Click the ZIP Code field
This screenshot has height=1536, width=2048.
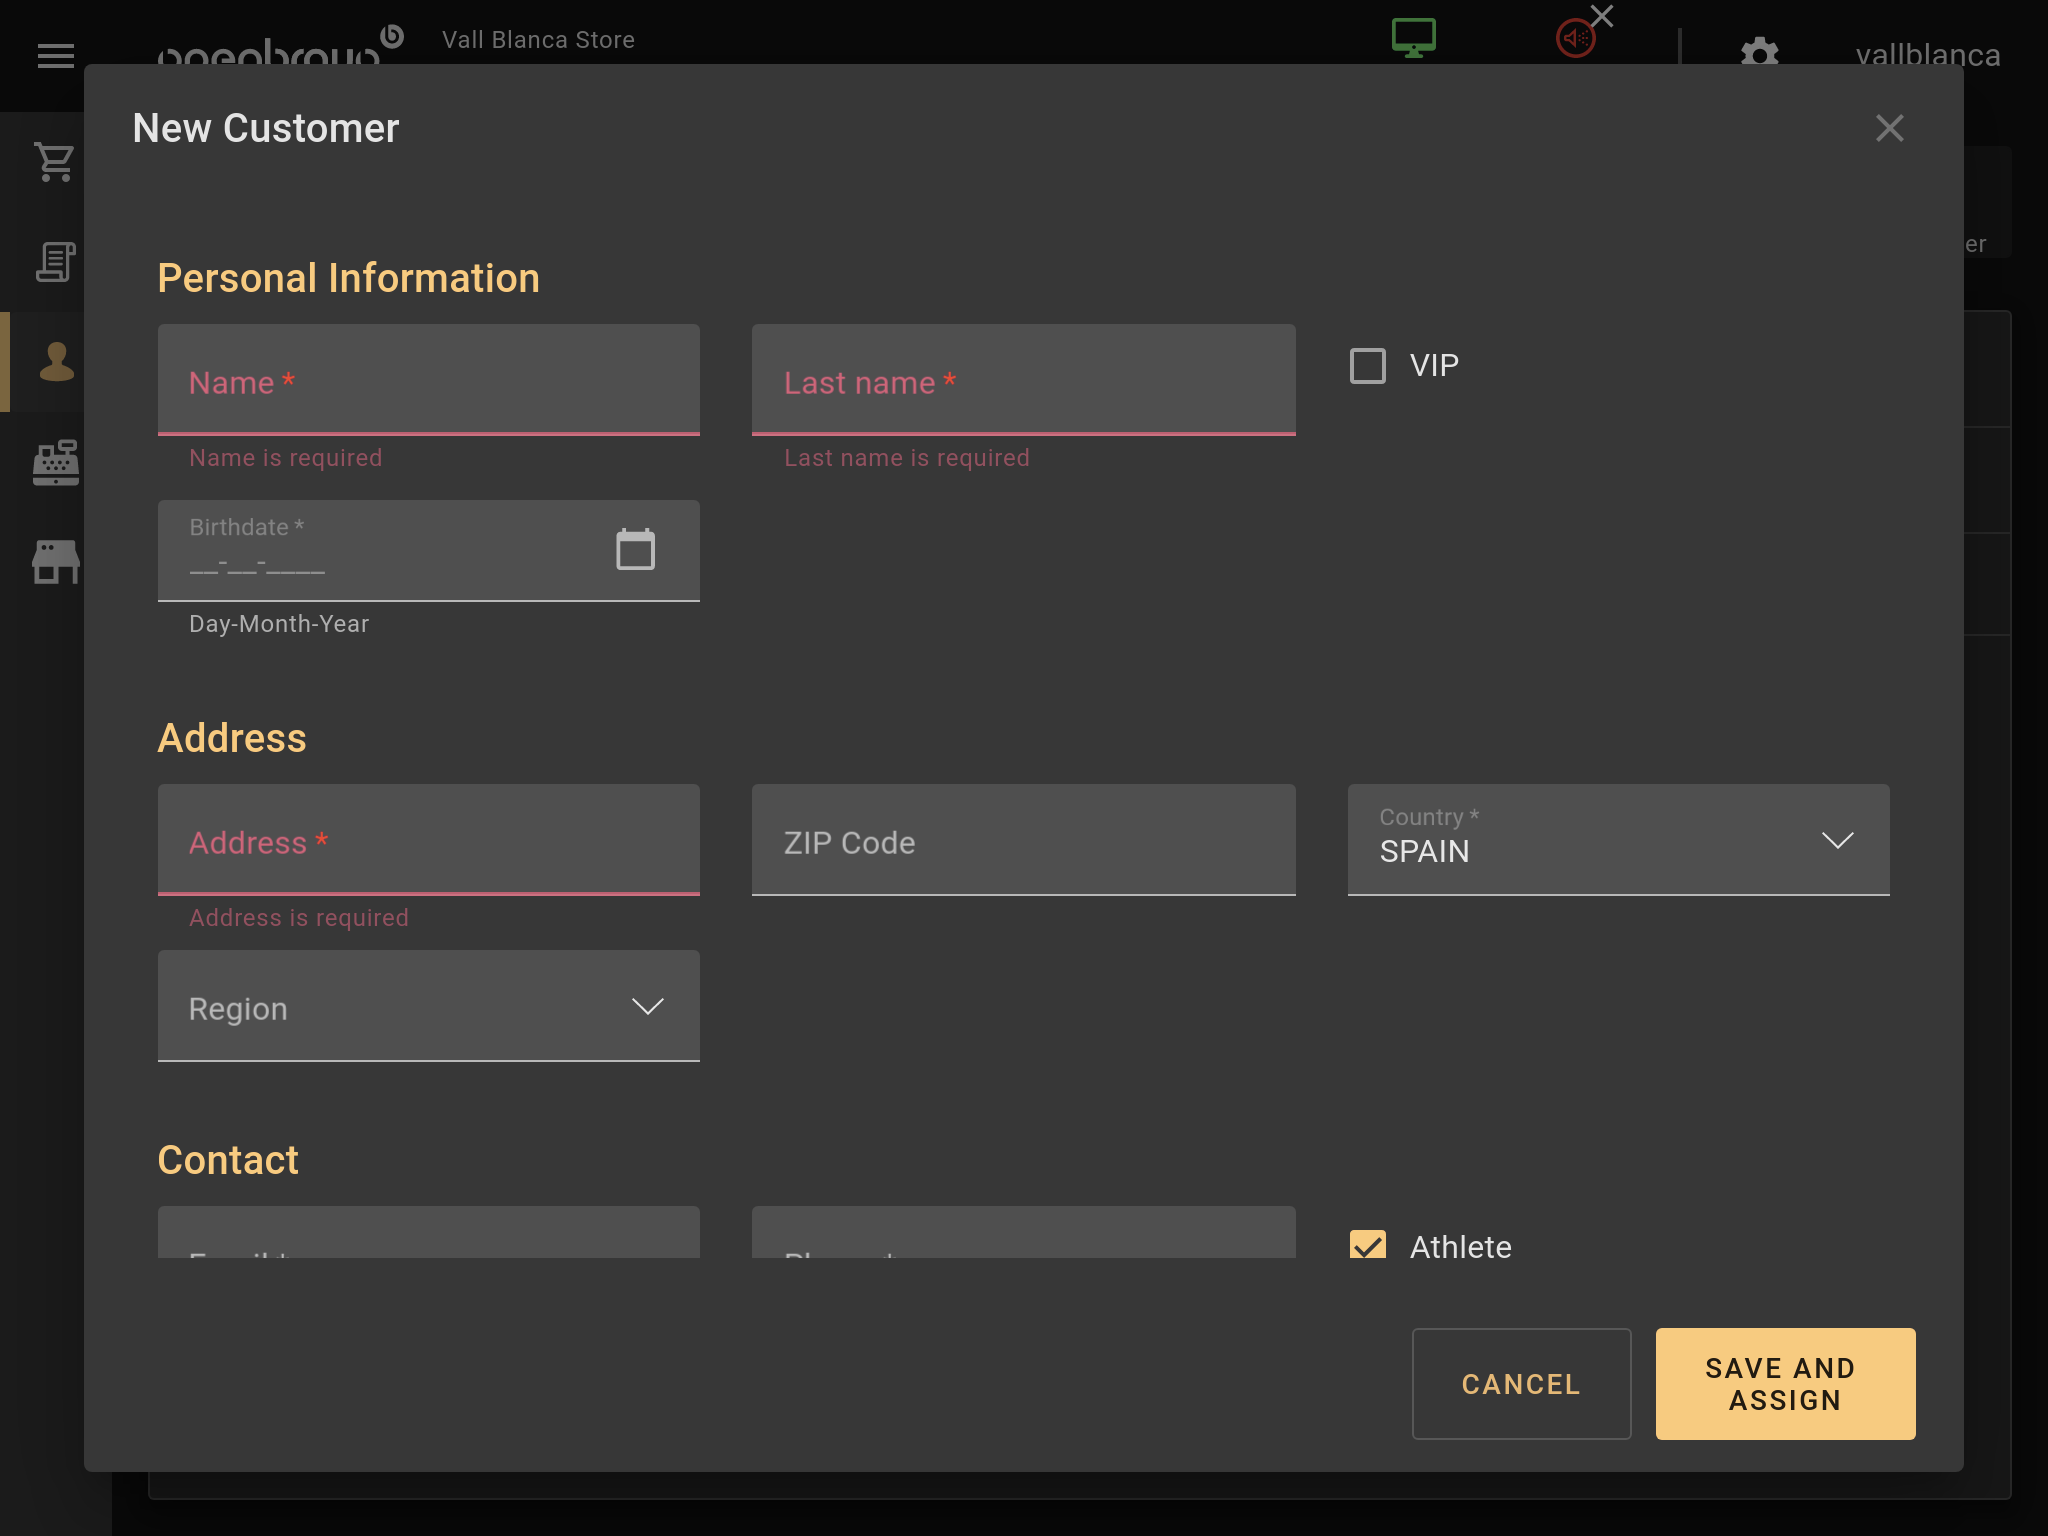click(1023, 840)
